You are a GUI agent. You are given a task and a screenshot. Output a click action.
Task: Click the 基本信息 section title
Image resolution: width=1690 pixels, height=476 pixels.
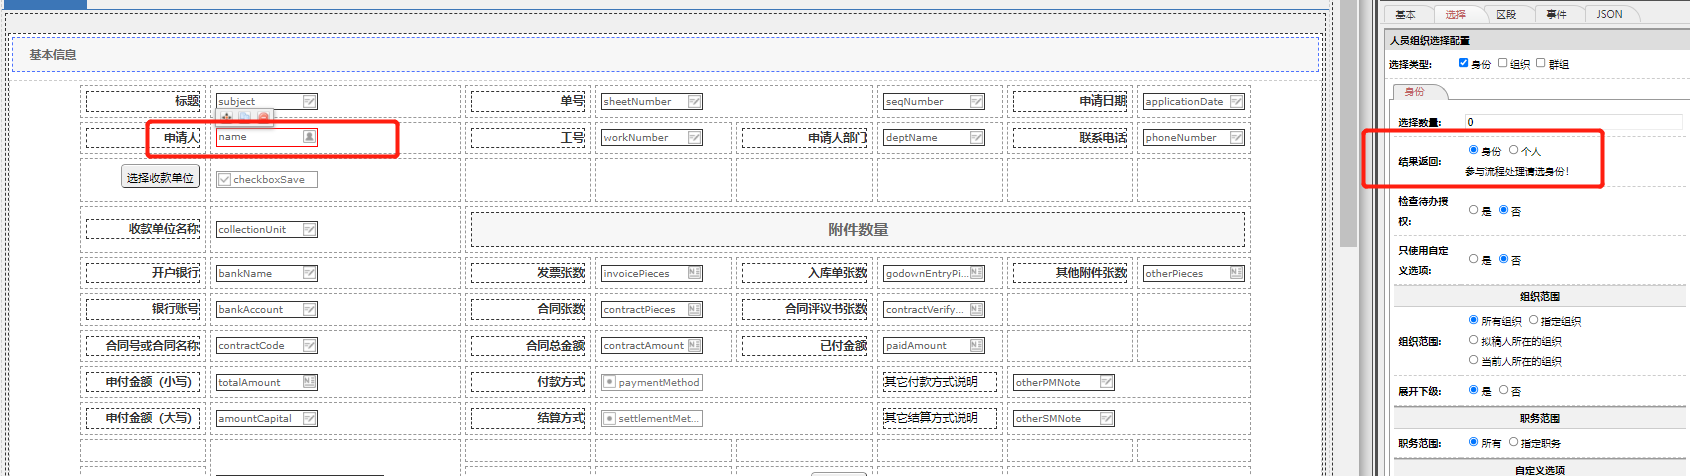[x=53, y=54]
